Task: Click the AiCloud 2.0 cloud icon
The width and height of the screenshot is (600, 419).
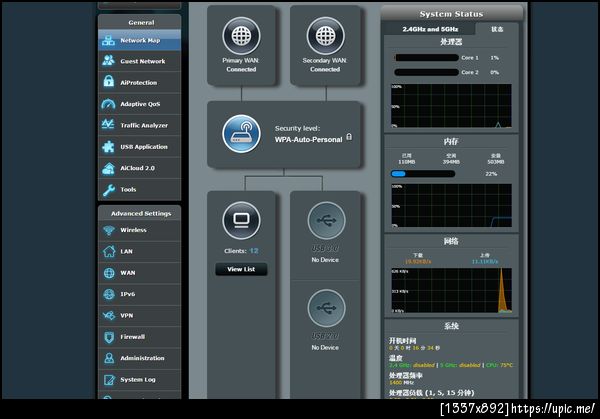Action: (x=109, y=168)
